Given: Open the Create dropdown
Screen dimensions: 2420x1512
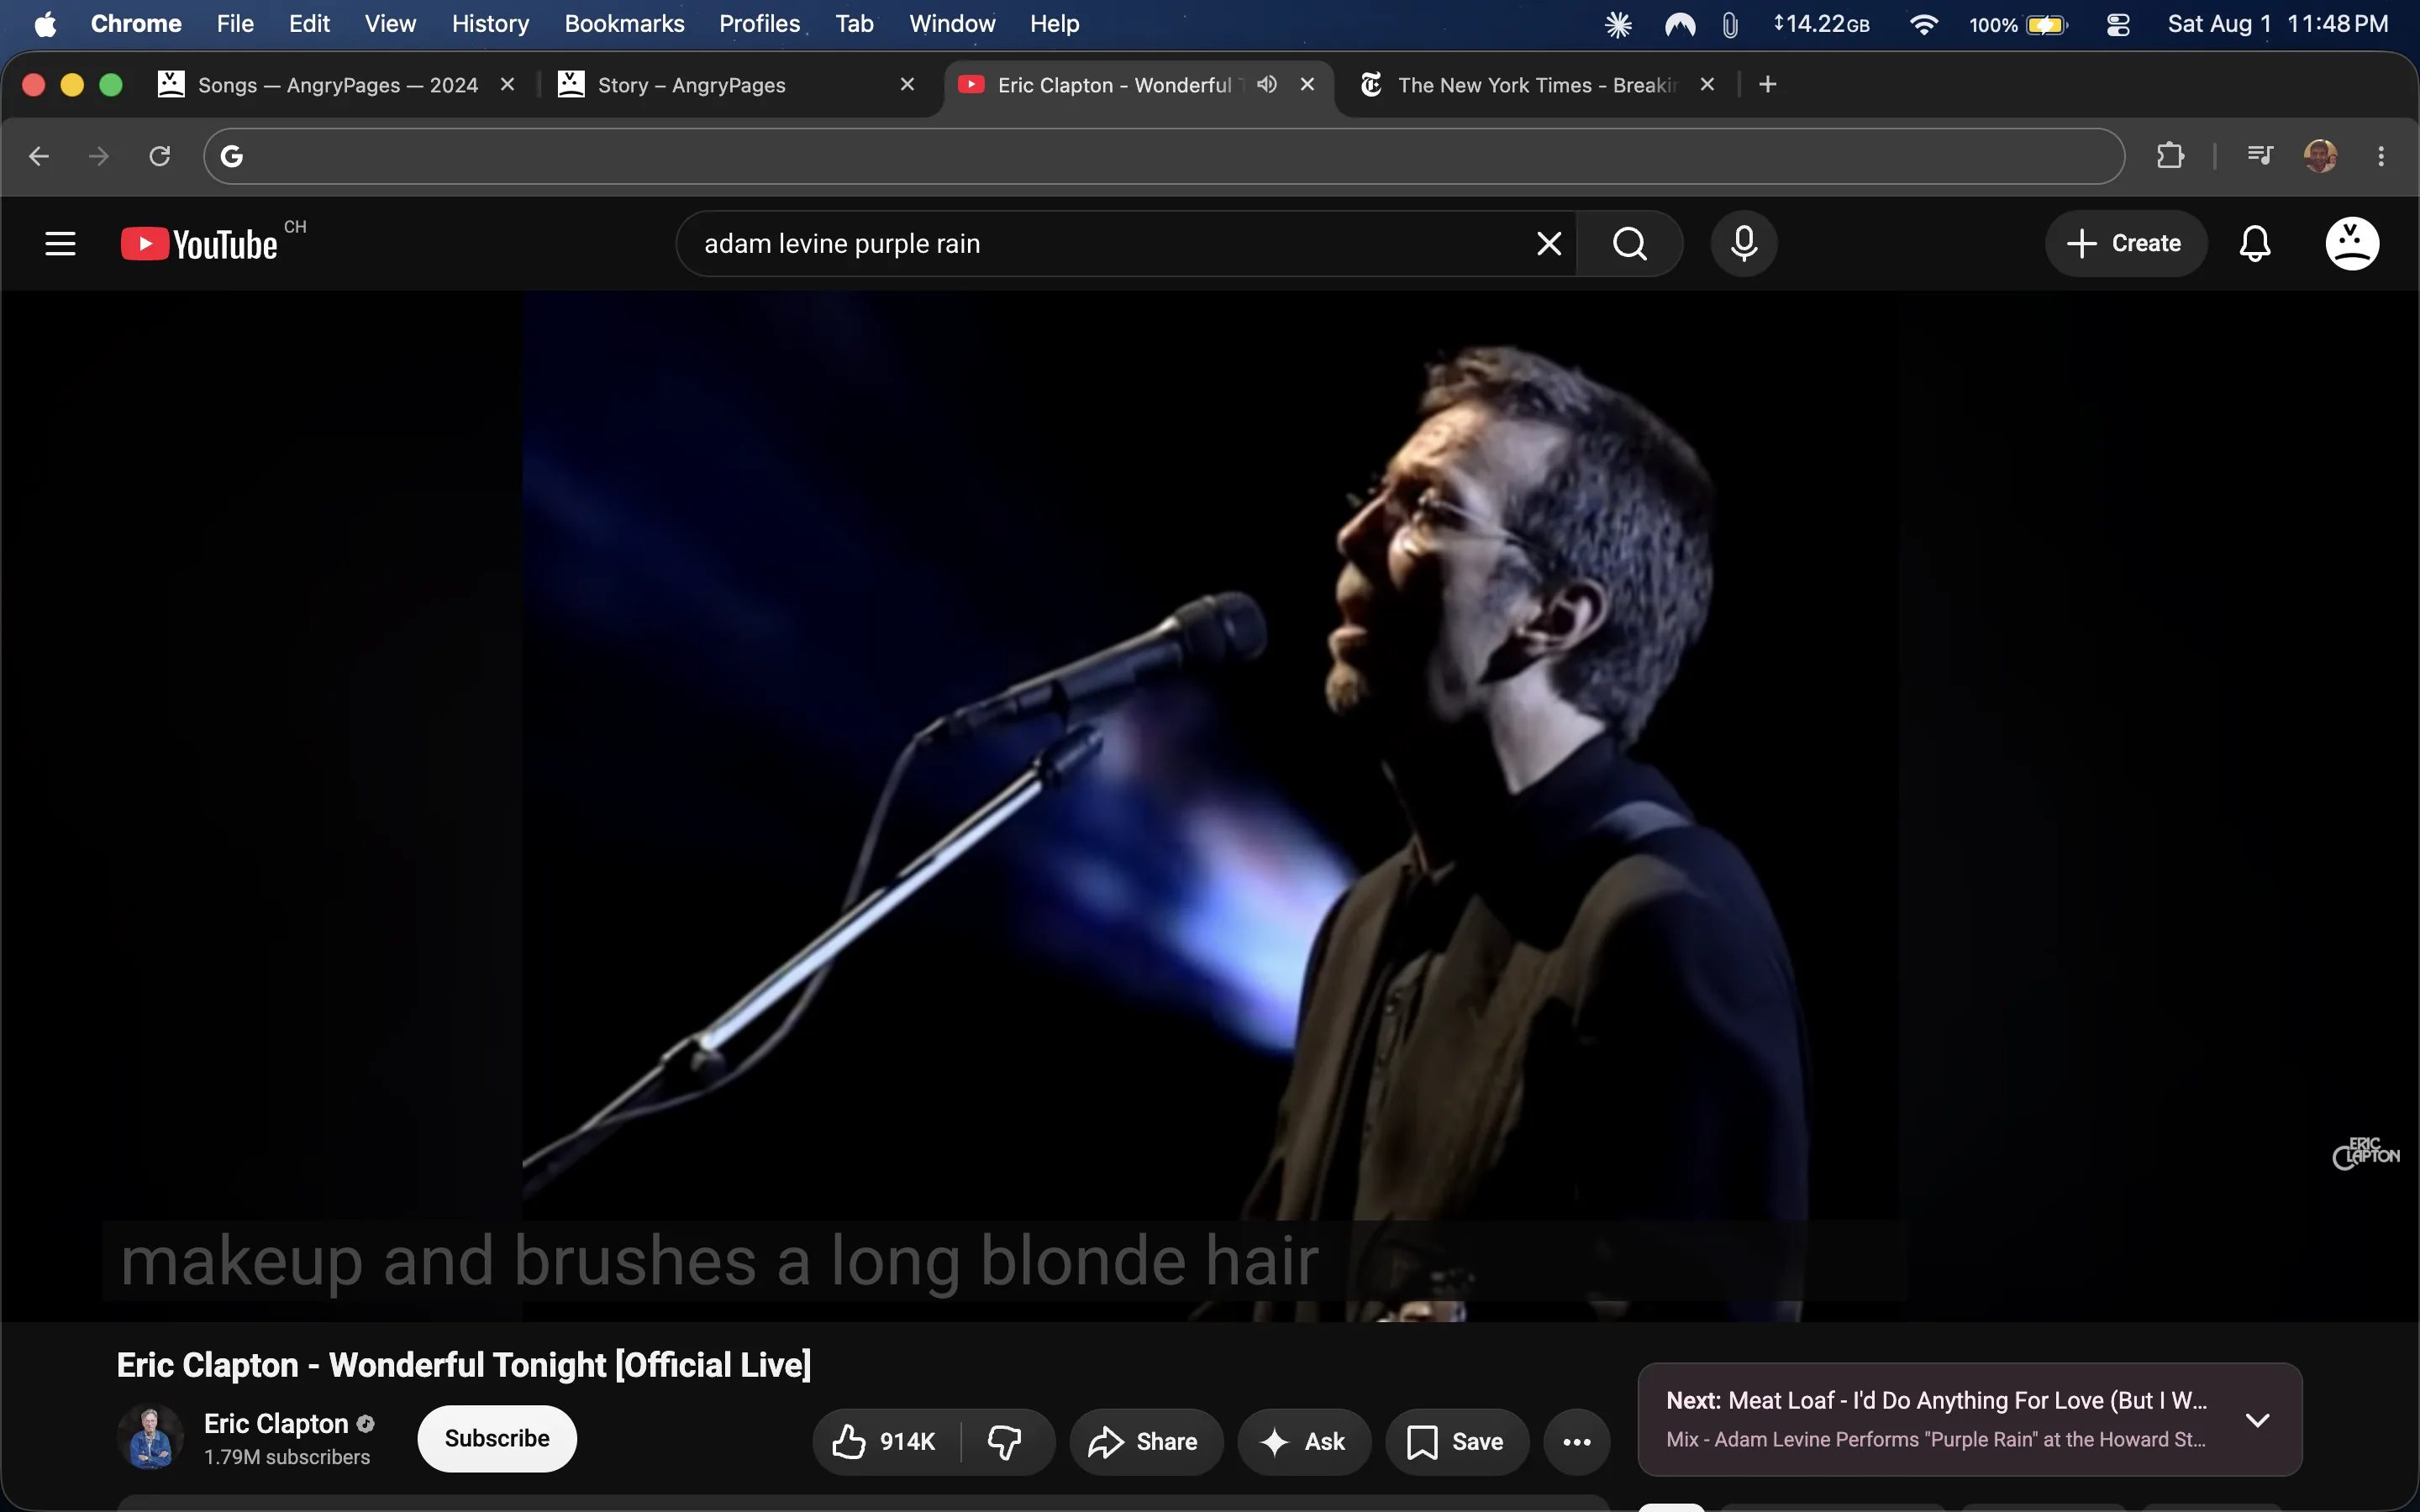Looking at the screenshot, I should (x=2125, y=244).
